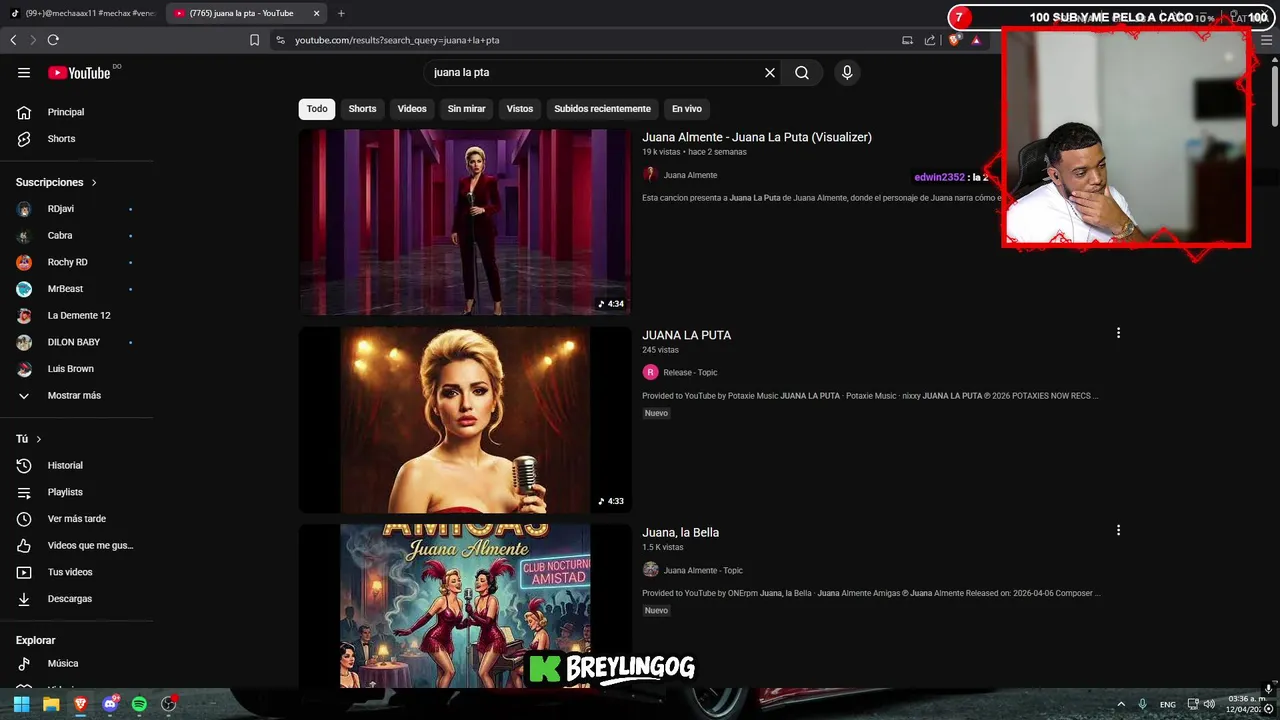Screen dimensions: 1280x720
Task: Play Juana Almente Visualizer thumbnail
Action: coord(465,222)
